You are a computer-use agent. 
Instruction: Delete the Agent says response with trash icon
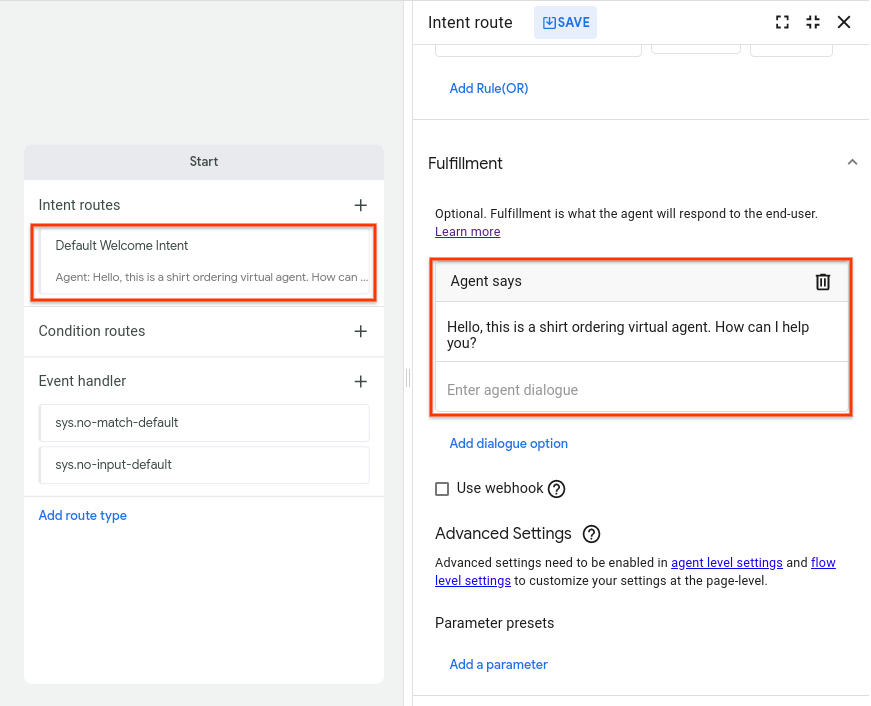click(823, 282)
